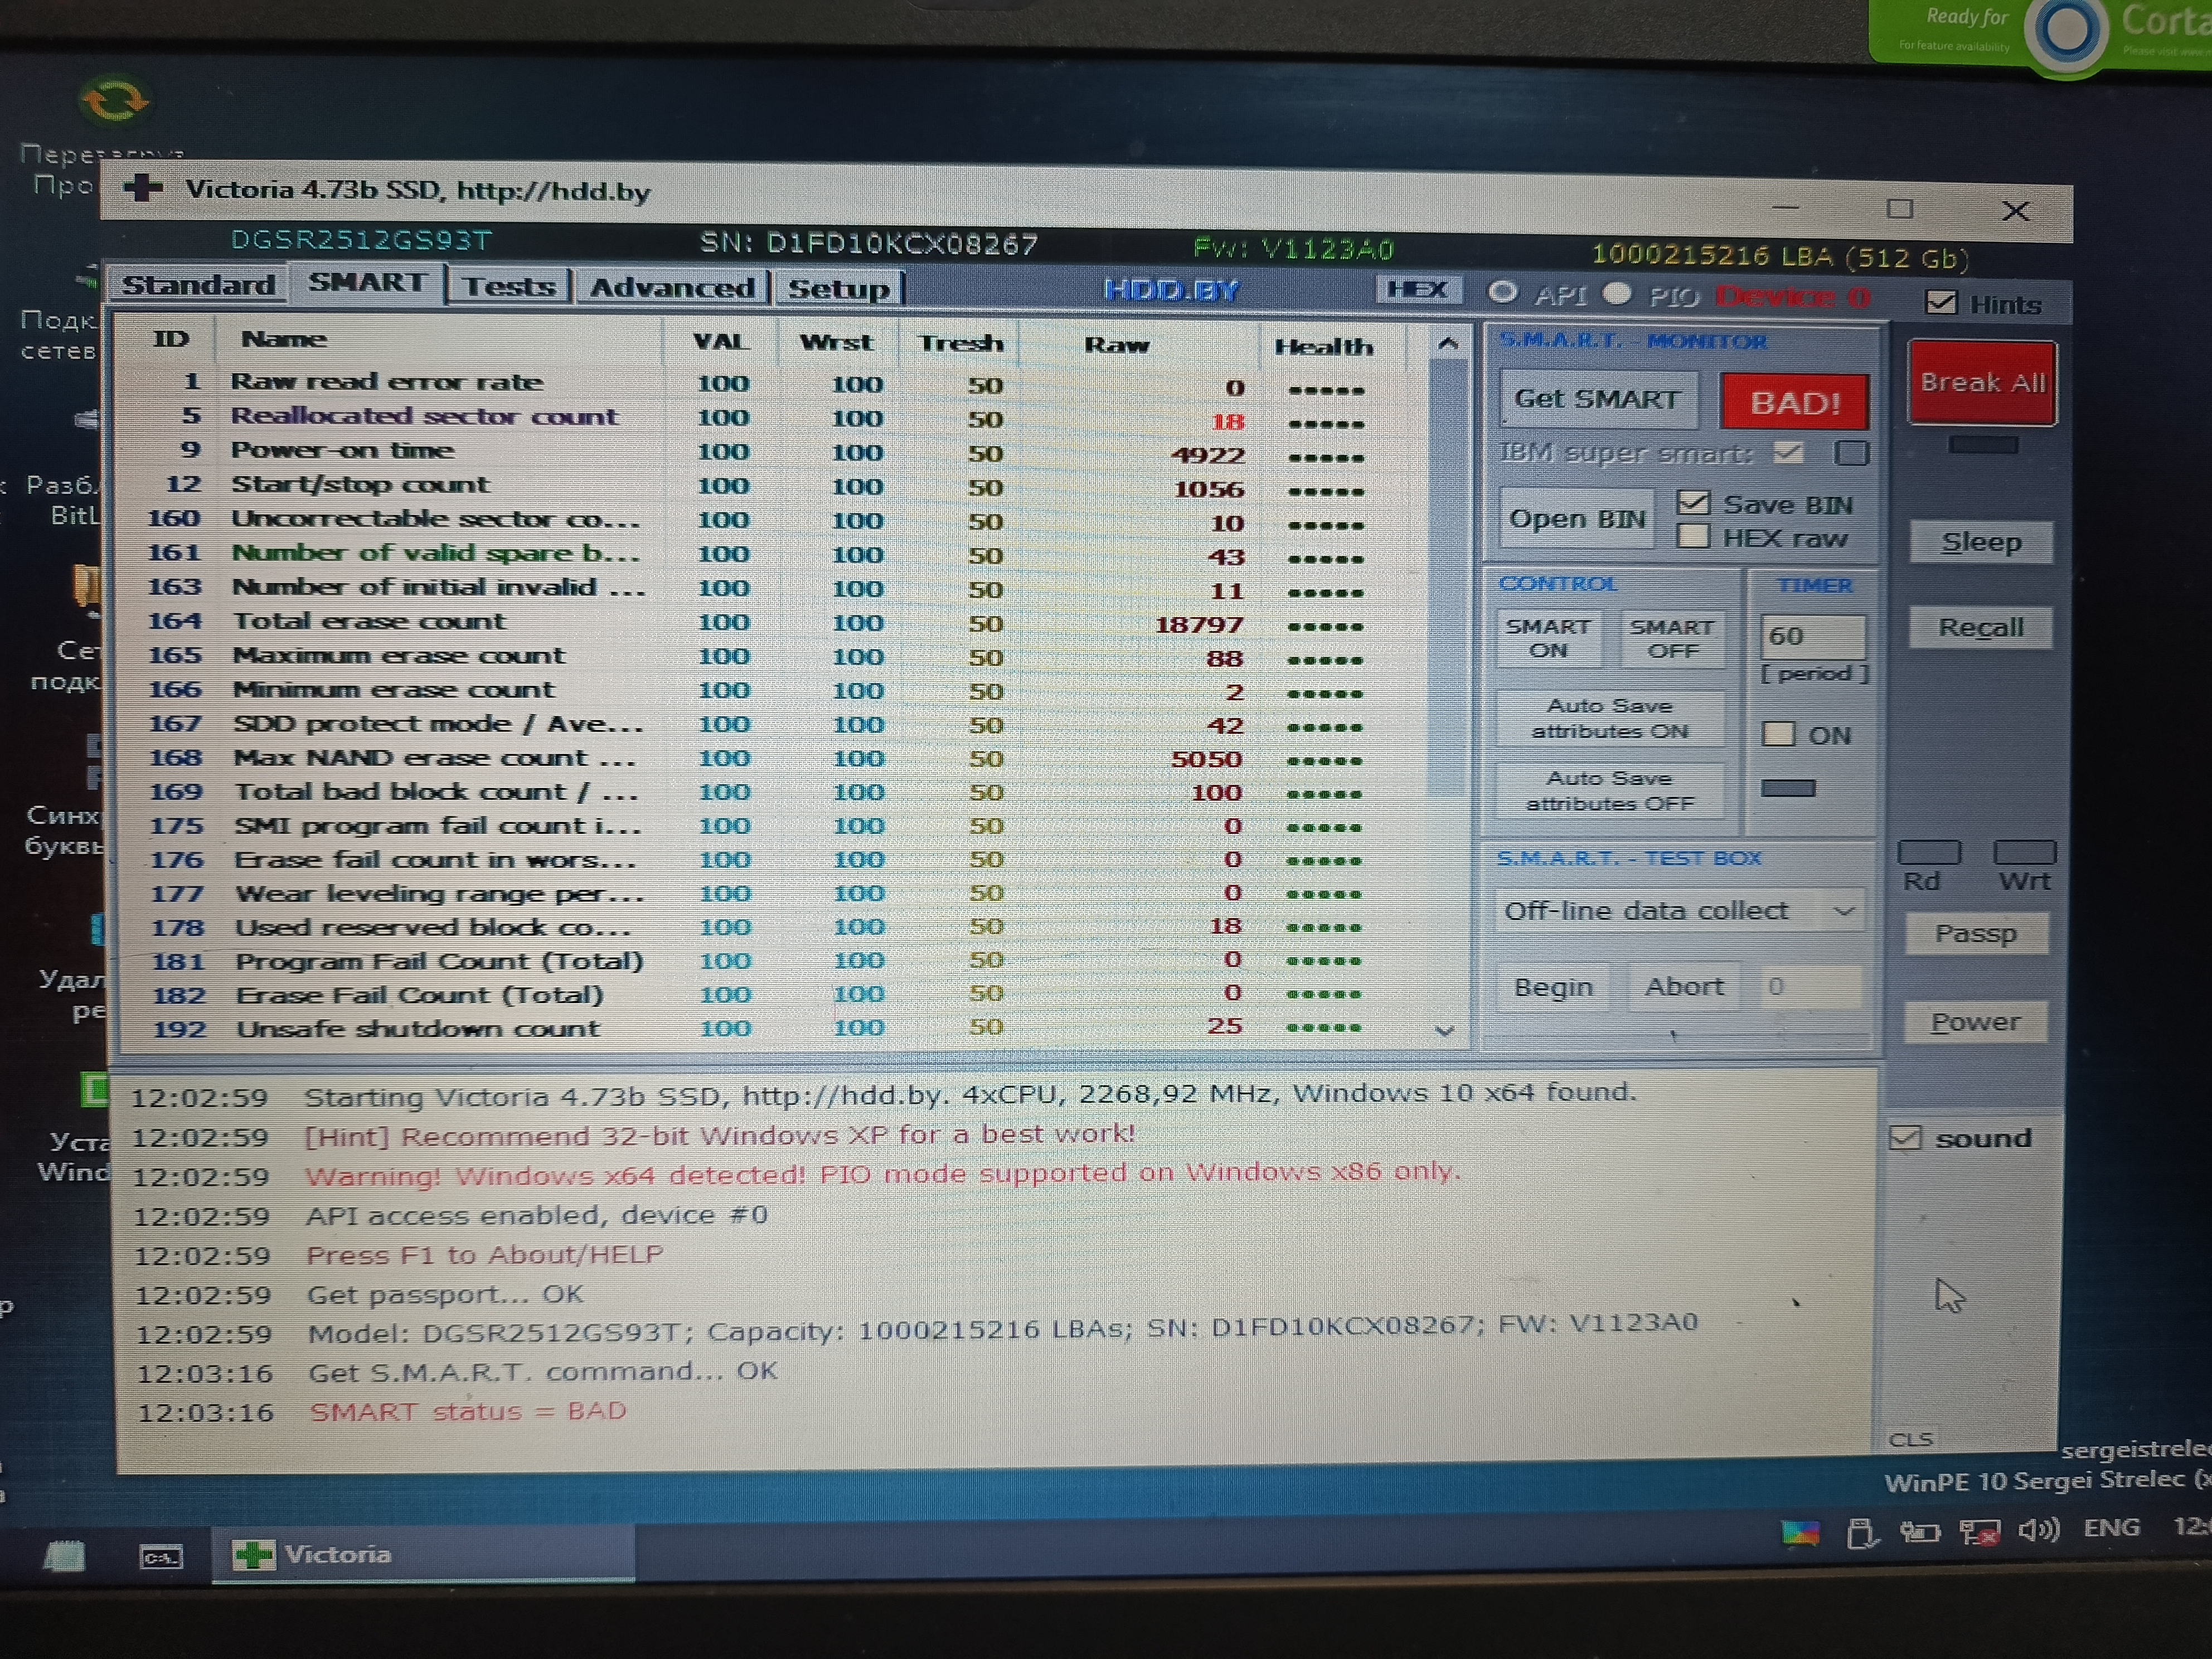2212x1659 pixels.
Task: Enable the HEX raw checkbox
Action: click(1693, 537)
